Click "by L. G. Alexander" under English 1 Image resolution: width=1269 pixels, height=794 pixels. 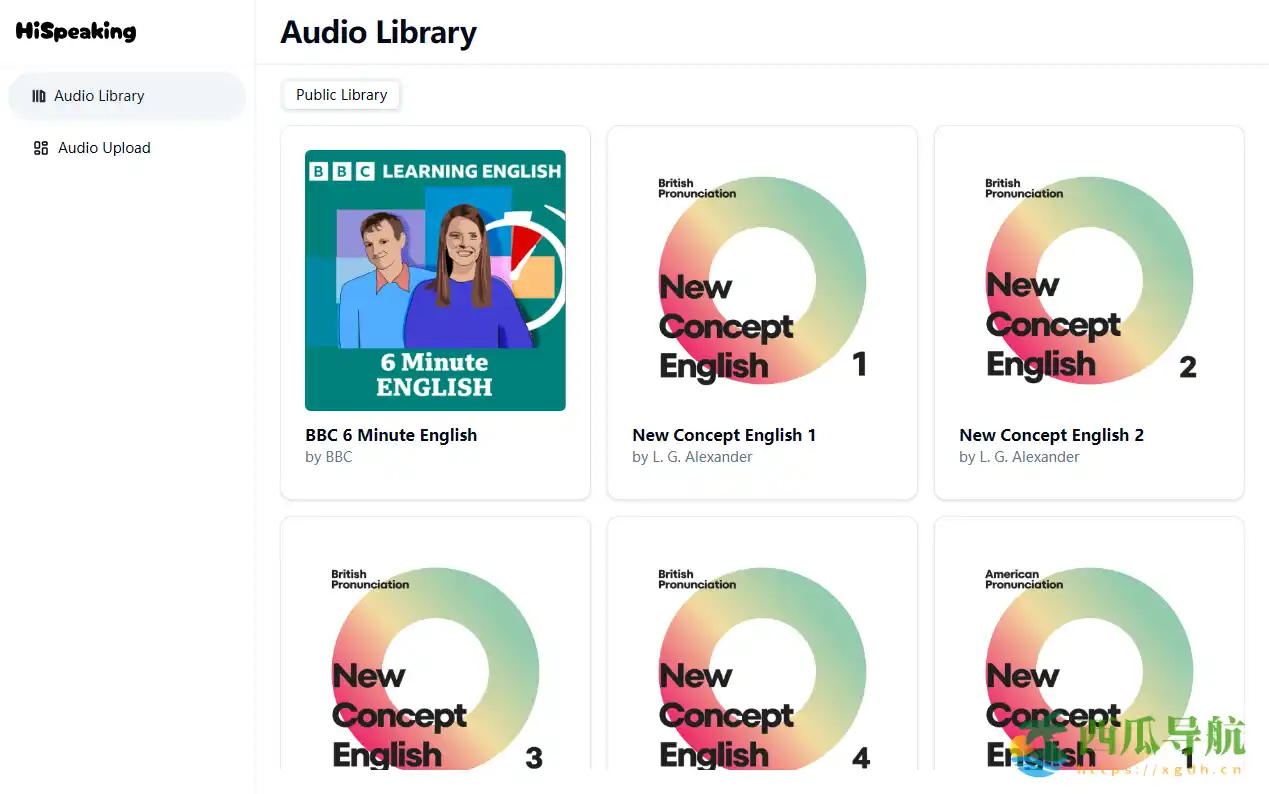coord(692,457)
